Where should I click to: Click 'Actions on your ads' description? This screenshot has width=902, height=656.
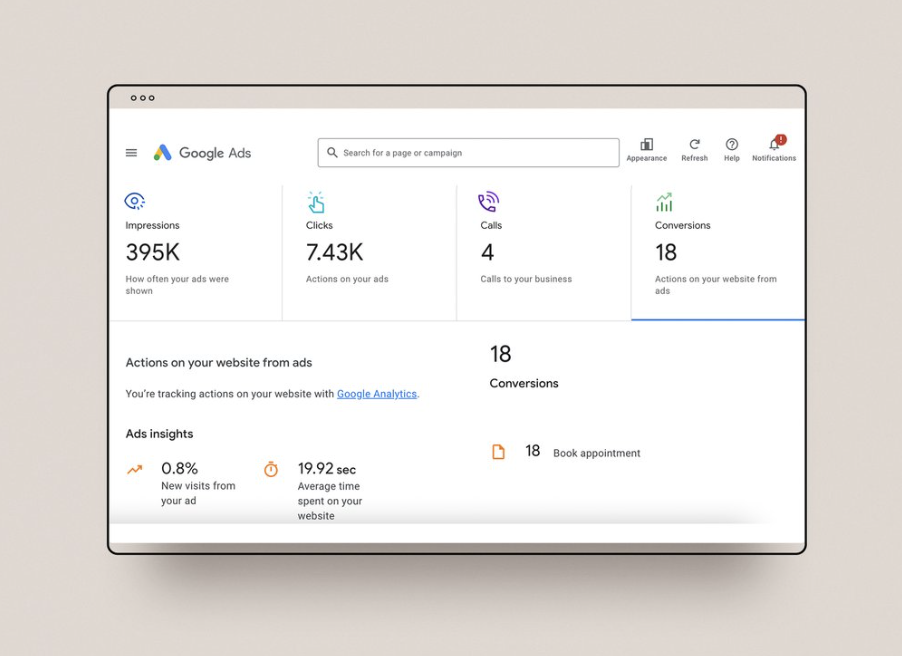347,279
